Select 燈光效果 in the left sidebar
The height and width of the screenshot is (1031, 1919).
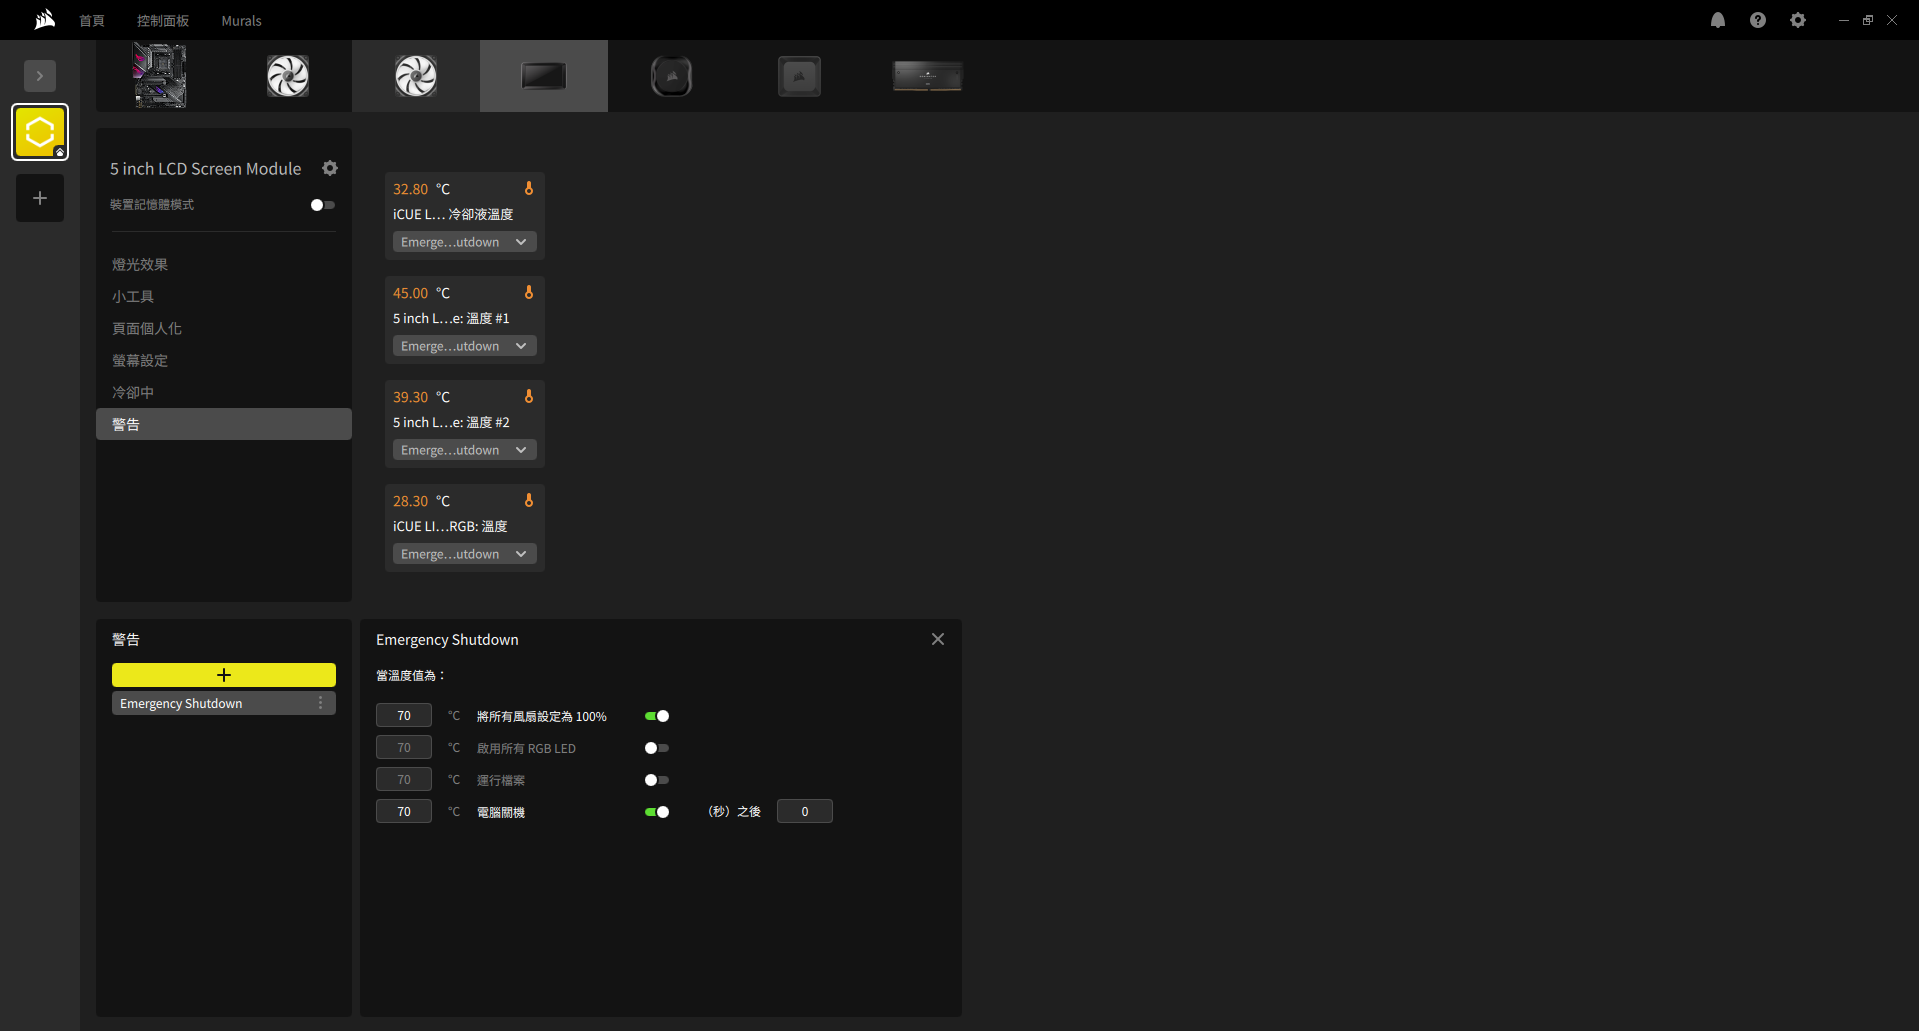pyautogui.click(x=140, y=264)
